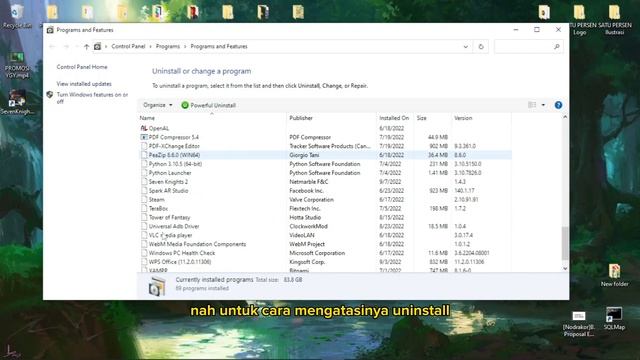Select Windows PC Health Check row
This screenshot has height=360, width=640.
click(325, 253)
